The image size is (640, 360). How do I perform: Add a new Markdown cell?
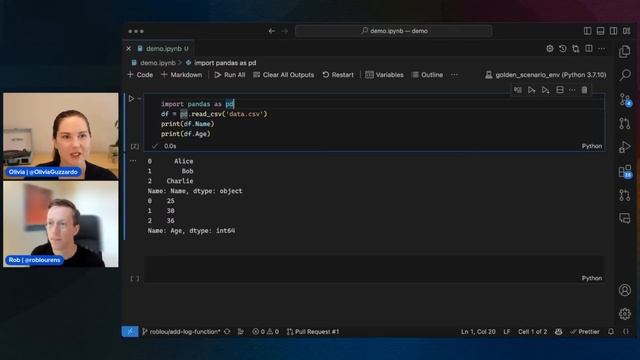[181, 75]
